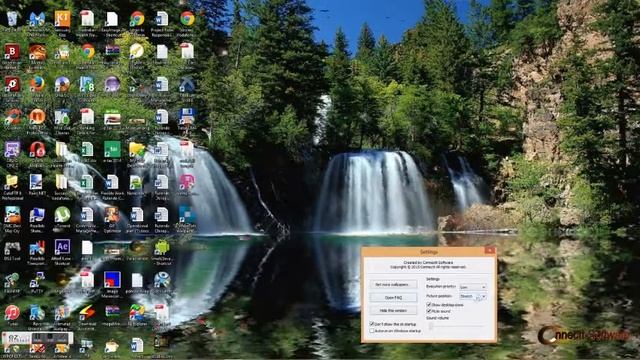The width and height of the screenshot is (640, 360).
Task: Uncheck Show desktop icons in Settings
Action: tap(429, 305)
